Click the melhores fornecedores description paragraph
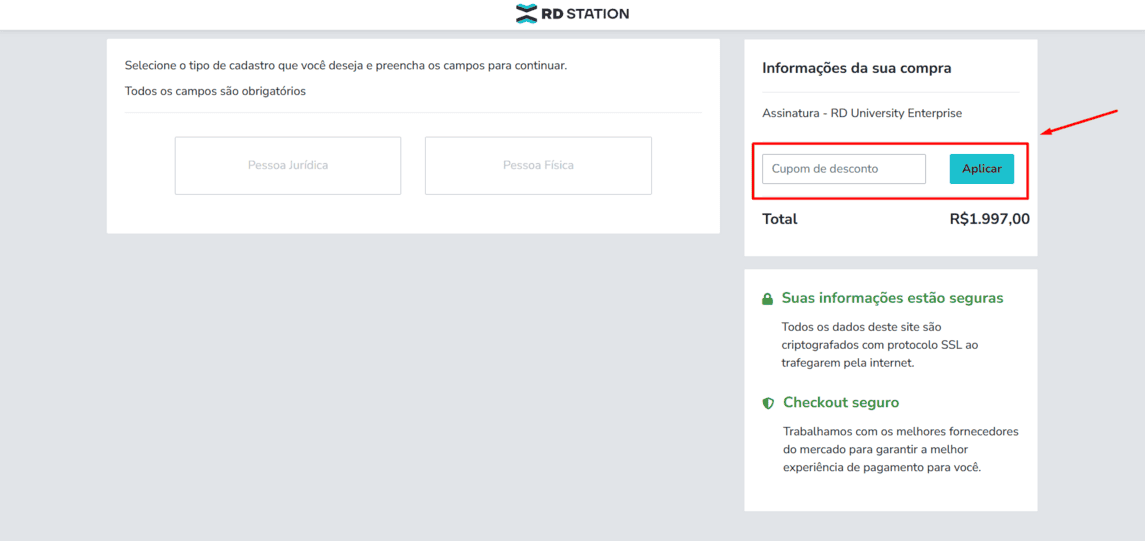Image resolution: width=1145 pixels, height=541 pixels. [900, 449]
